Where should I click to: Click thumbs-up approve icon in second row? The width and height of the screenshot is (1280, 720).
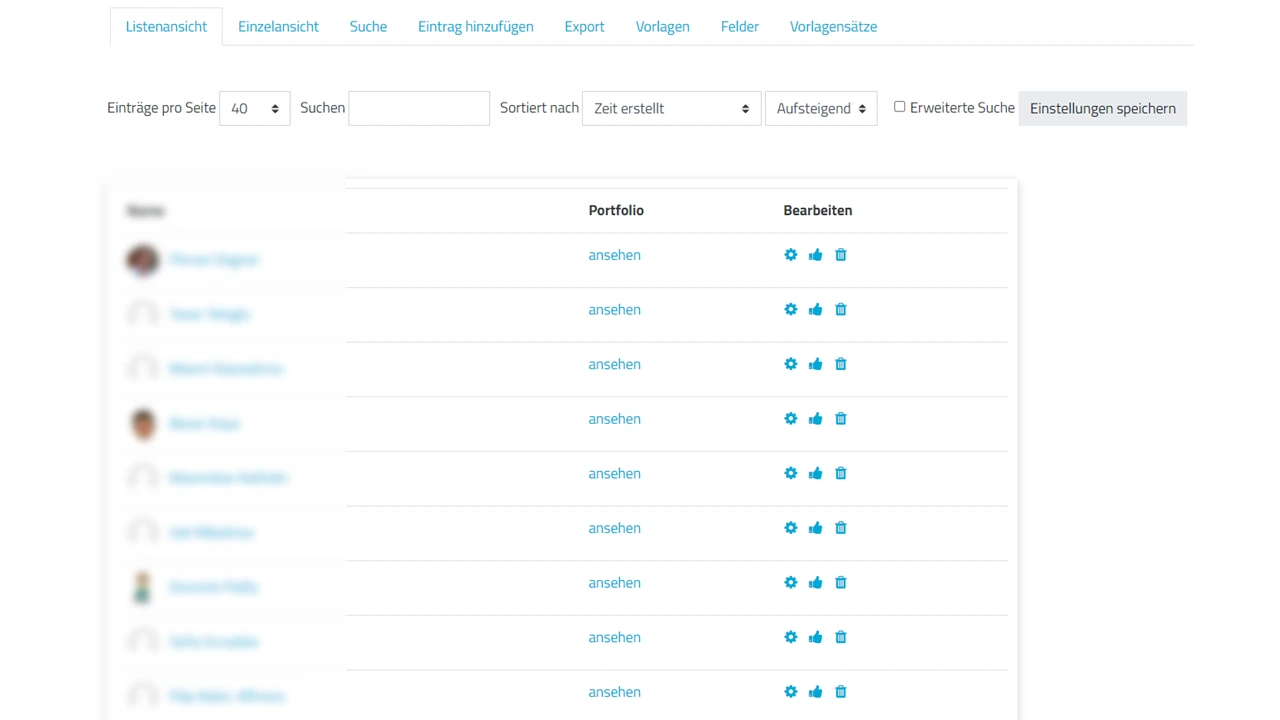815,310
